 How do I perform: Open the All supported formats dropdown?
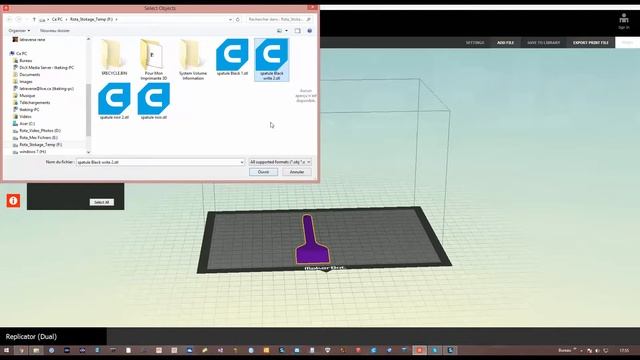pos(280,162)
